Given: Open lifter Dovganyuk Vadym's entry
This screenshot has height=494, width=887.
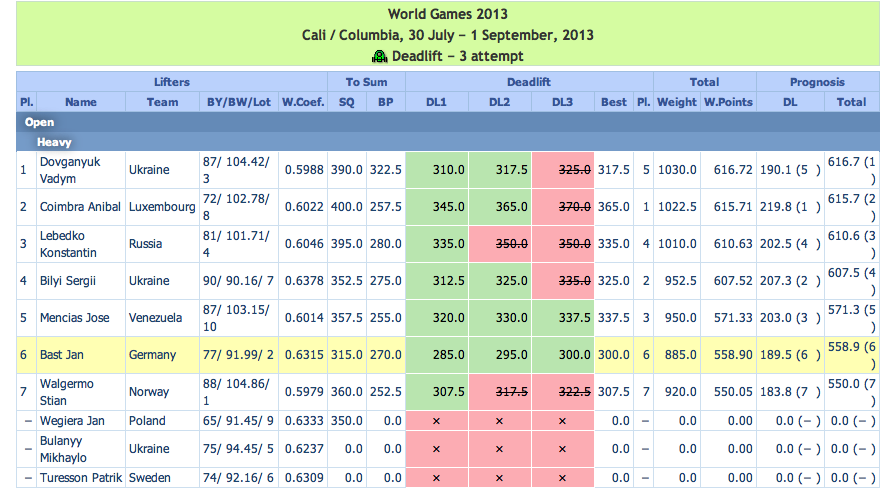Looking at the screenshot, I should click(x=70, y=170).
